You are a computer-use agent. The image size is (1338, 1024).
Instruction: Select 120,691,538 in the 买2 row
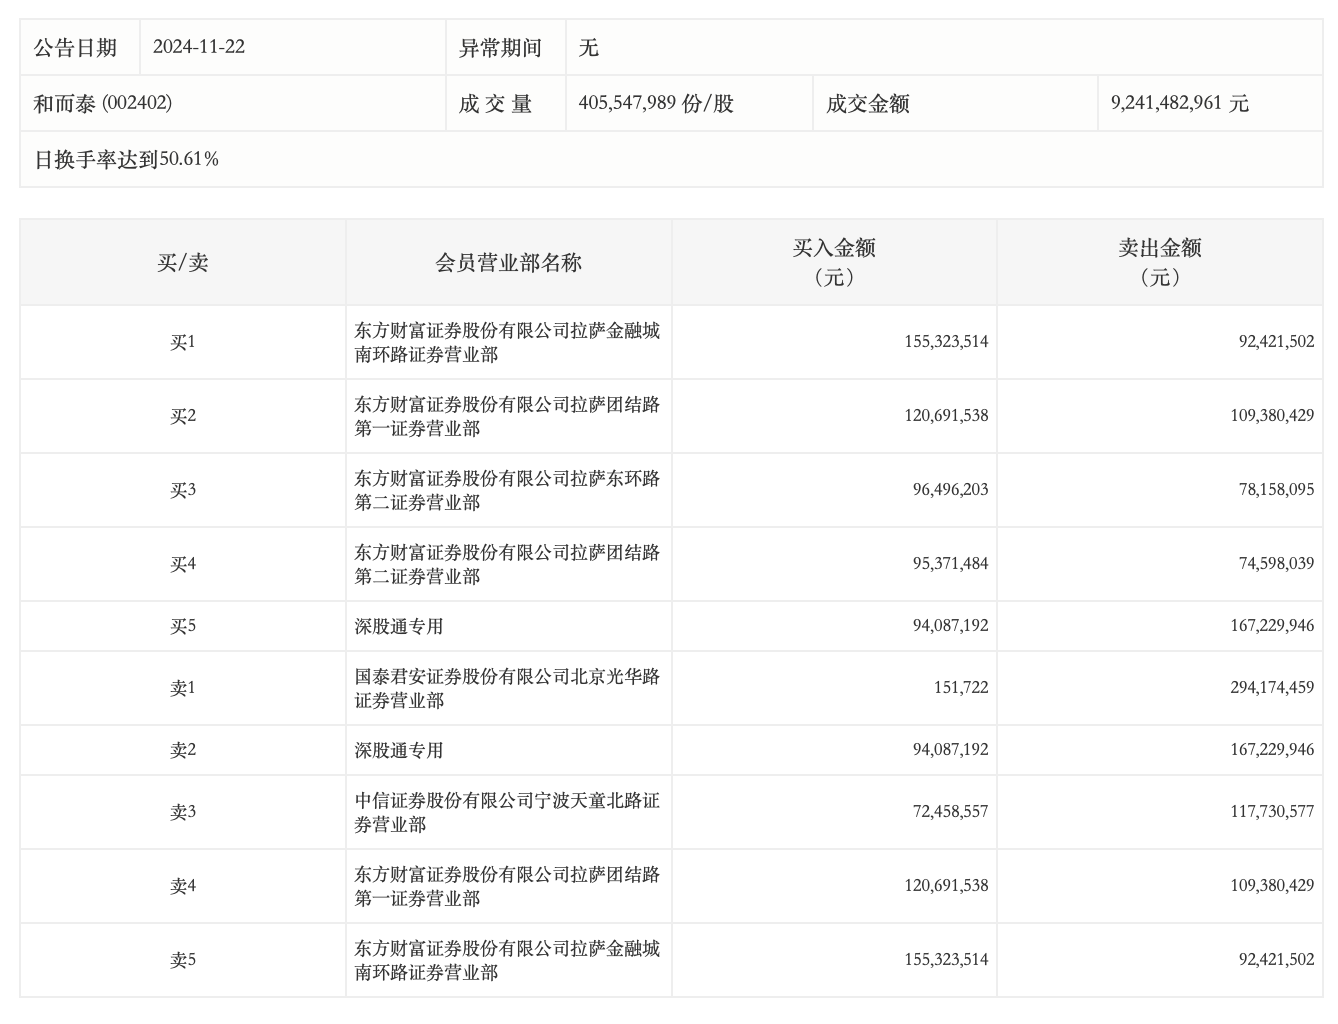tap(946, 416)
